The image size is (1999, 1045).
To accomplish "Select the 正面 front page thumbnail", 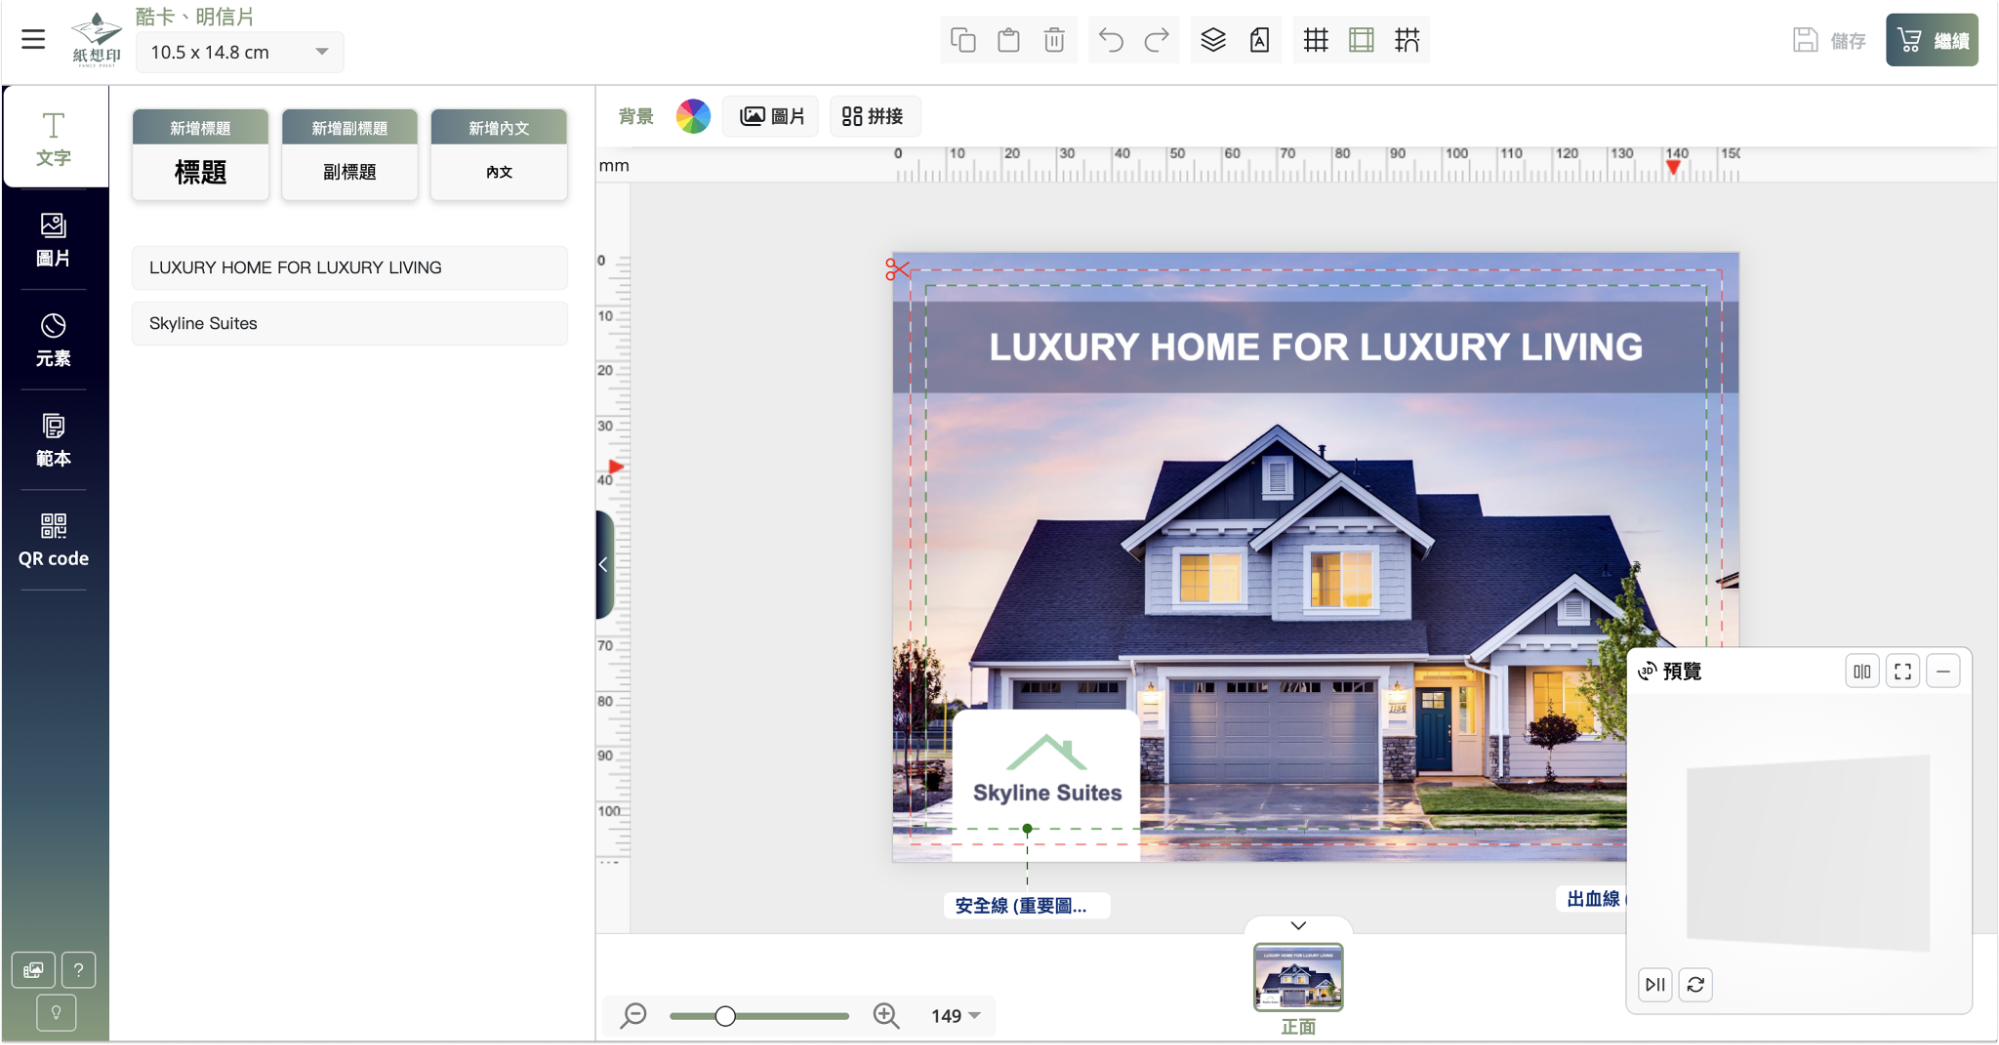I will click(x=1298, y=977).
